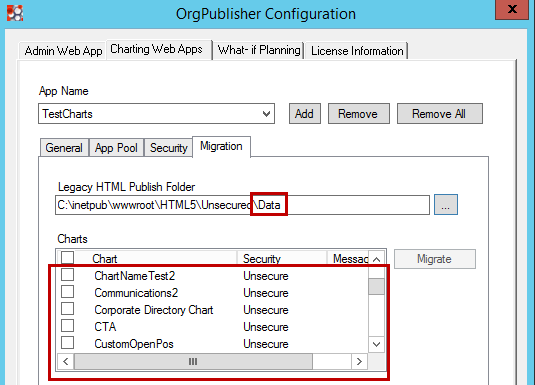
Task: Select the General sub-tab
Action: [64, 148]
